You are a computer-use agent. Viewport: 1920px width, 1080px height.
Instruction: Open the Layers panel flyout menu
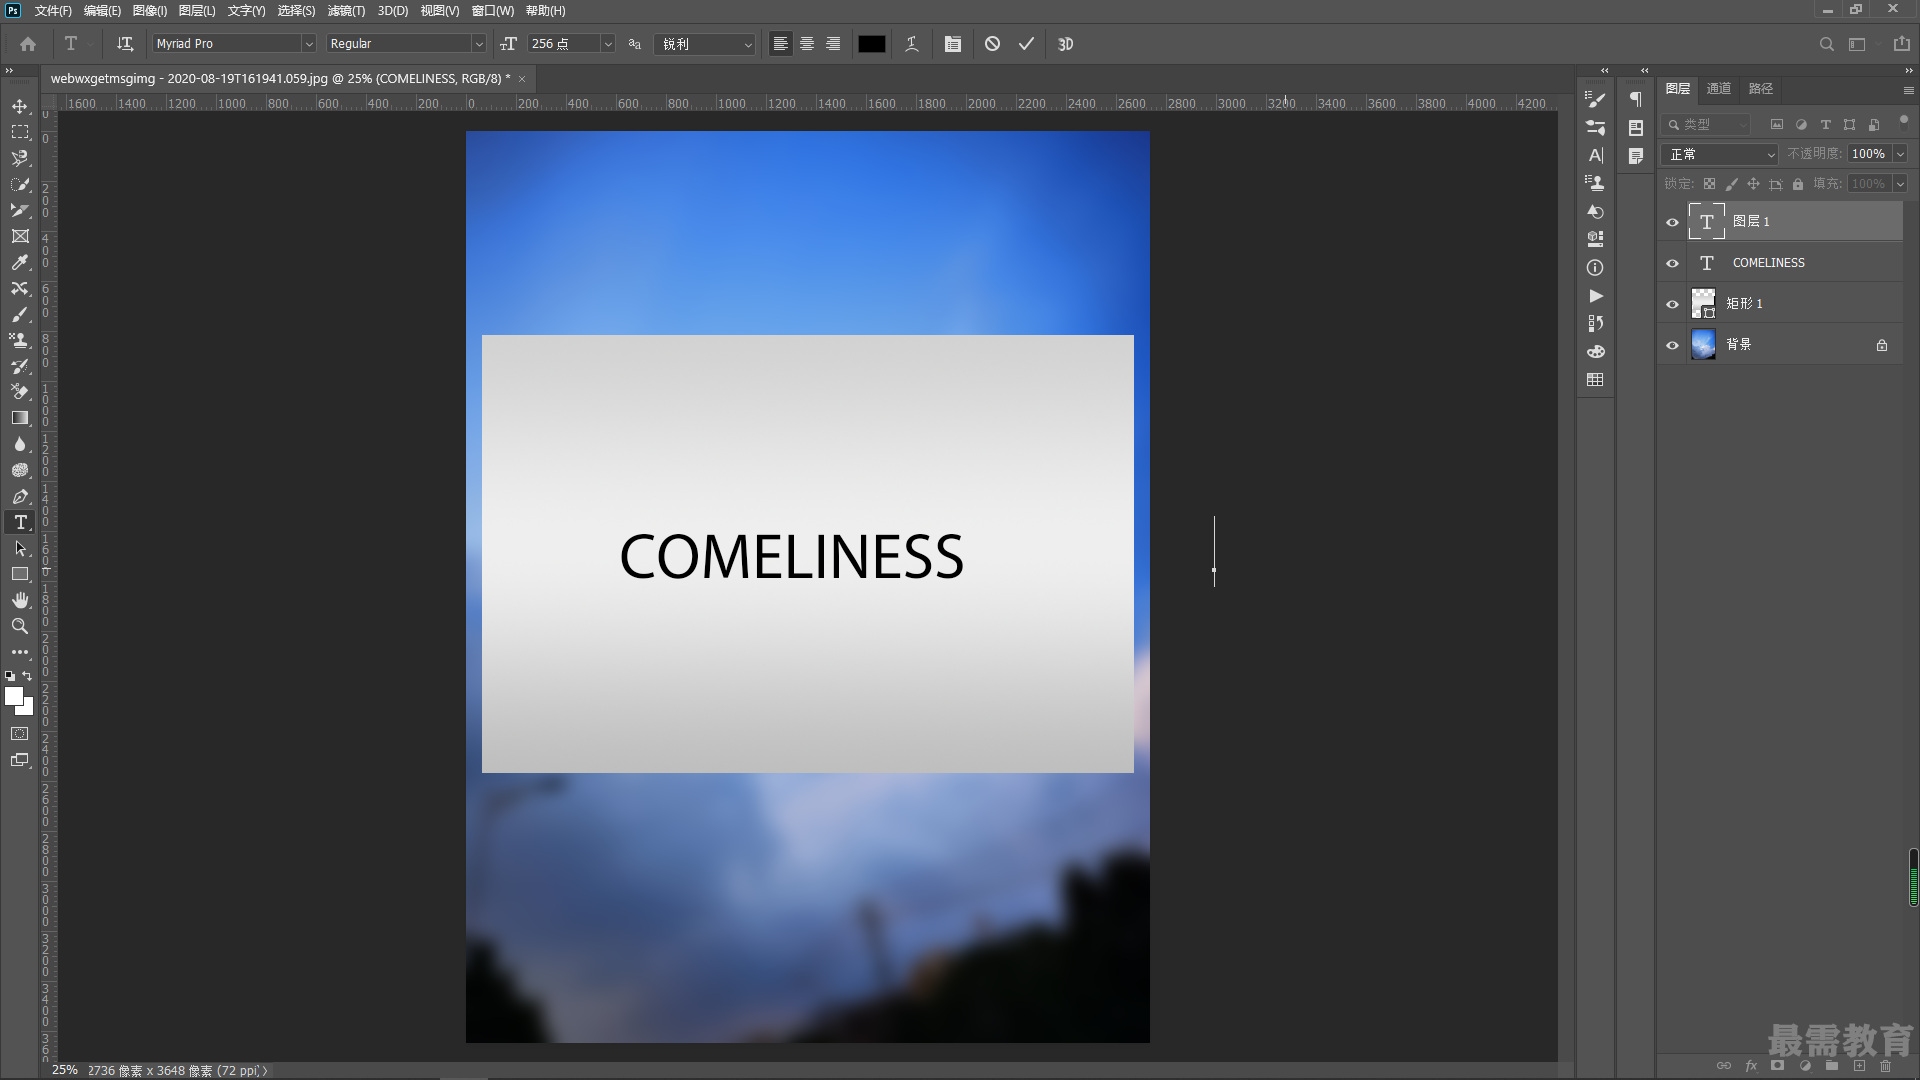[1908, 90]
